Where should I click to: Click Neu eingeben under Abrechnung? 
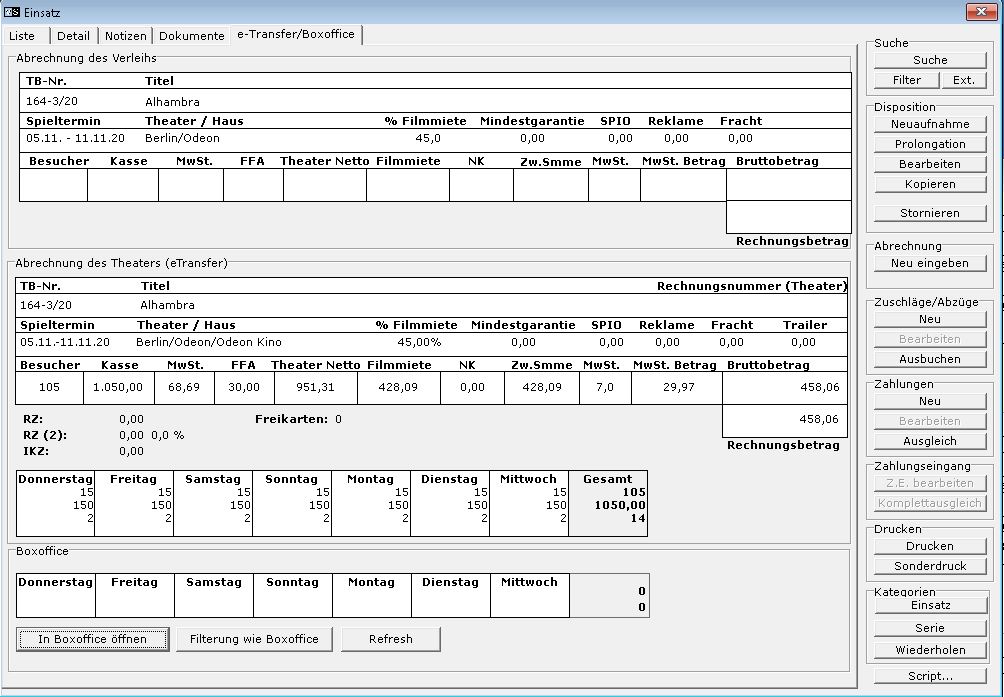pos(930,263)
